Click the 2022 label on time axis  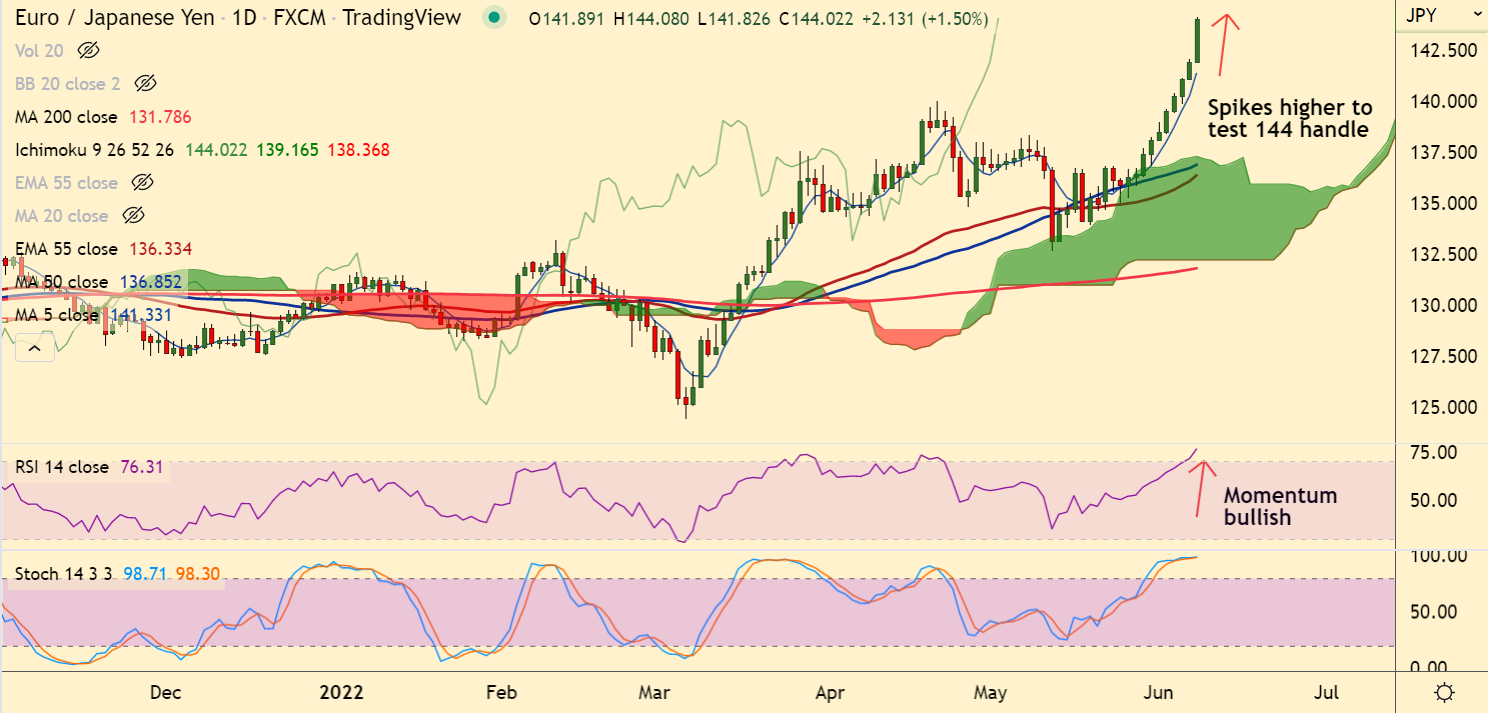[x=341, y=692]
